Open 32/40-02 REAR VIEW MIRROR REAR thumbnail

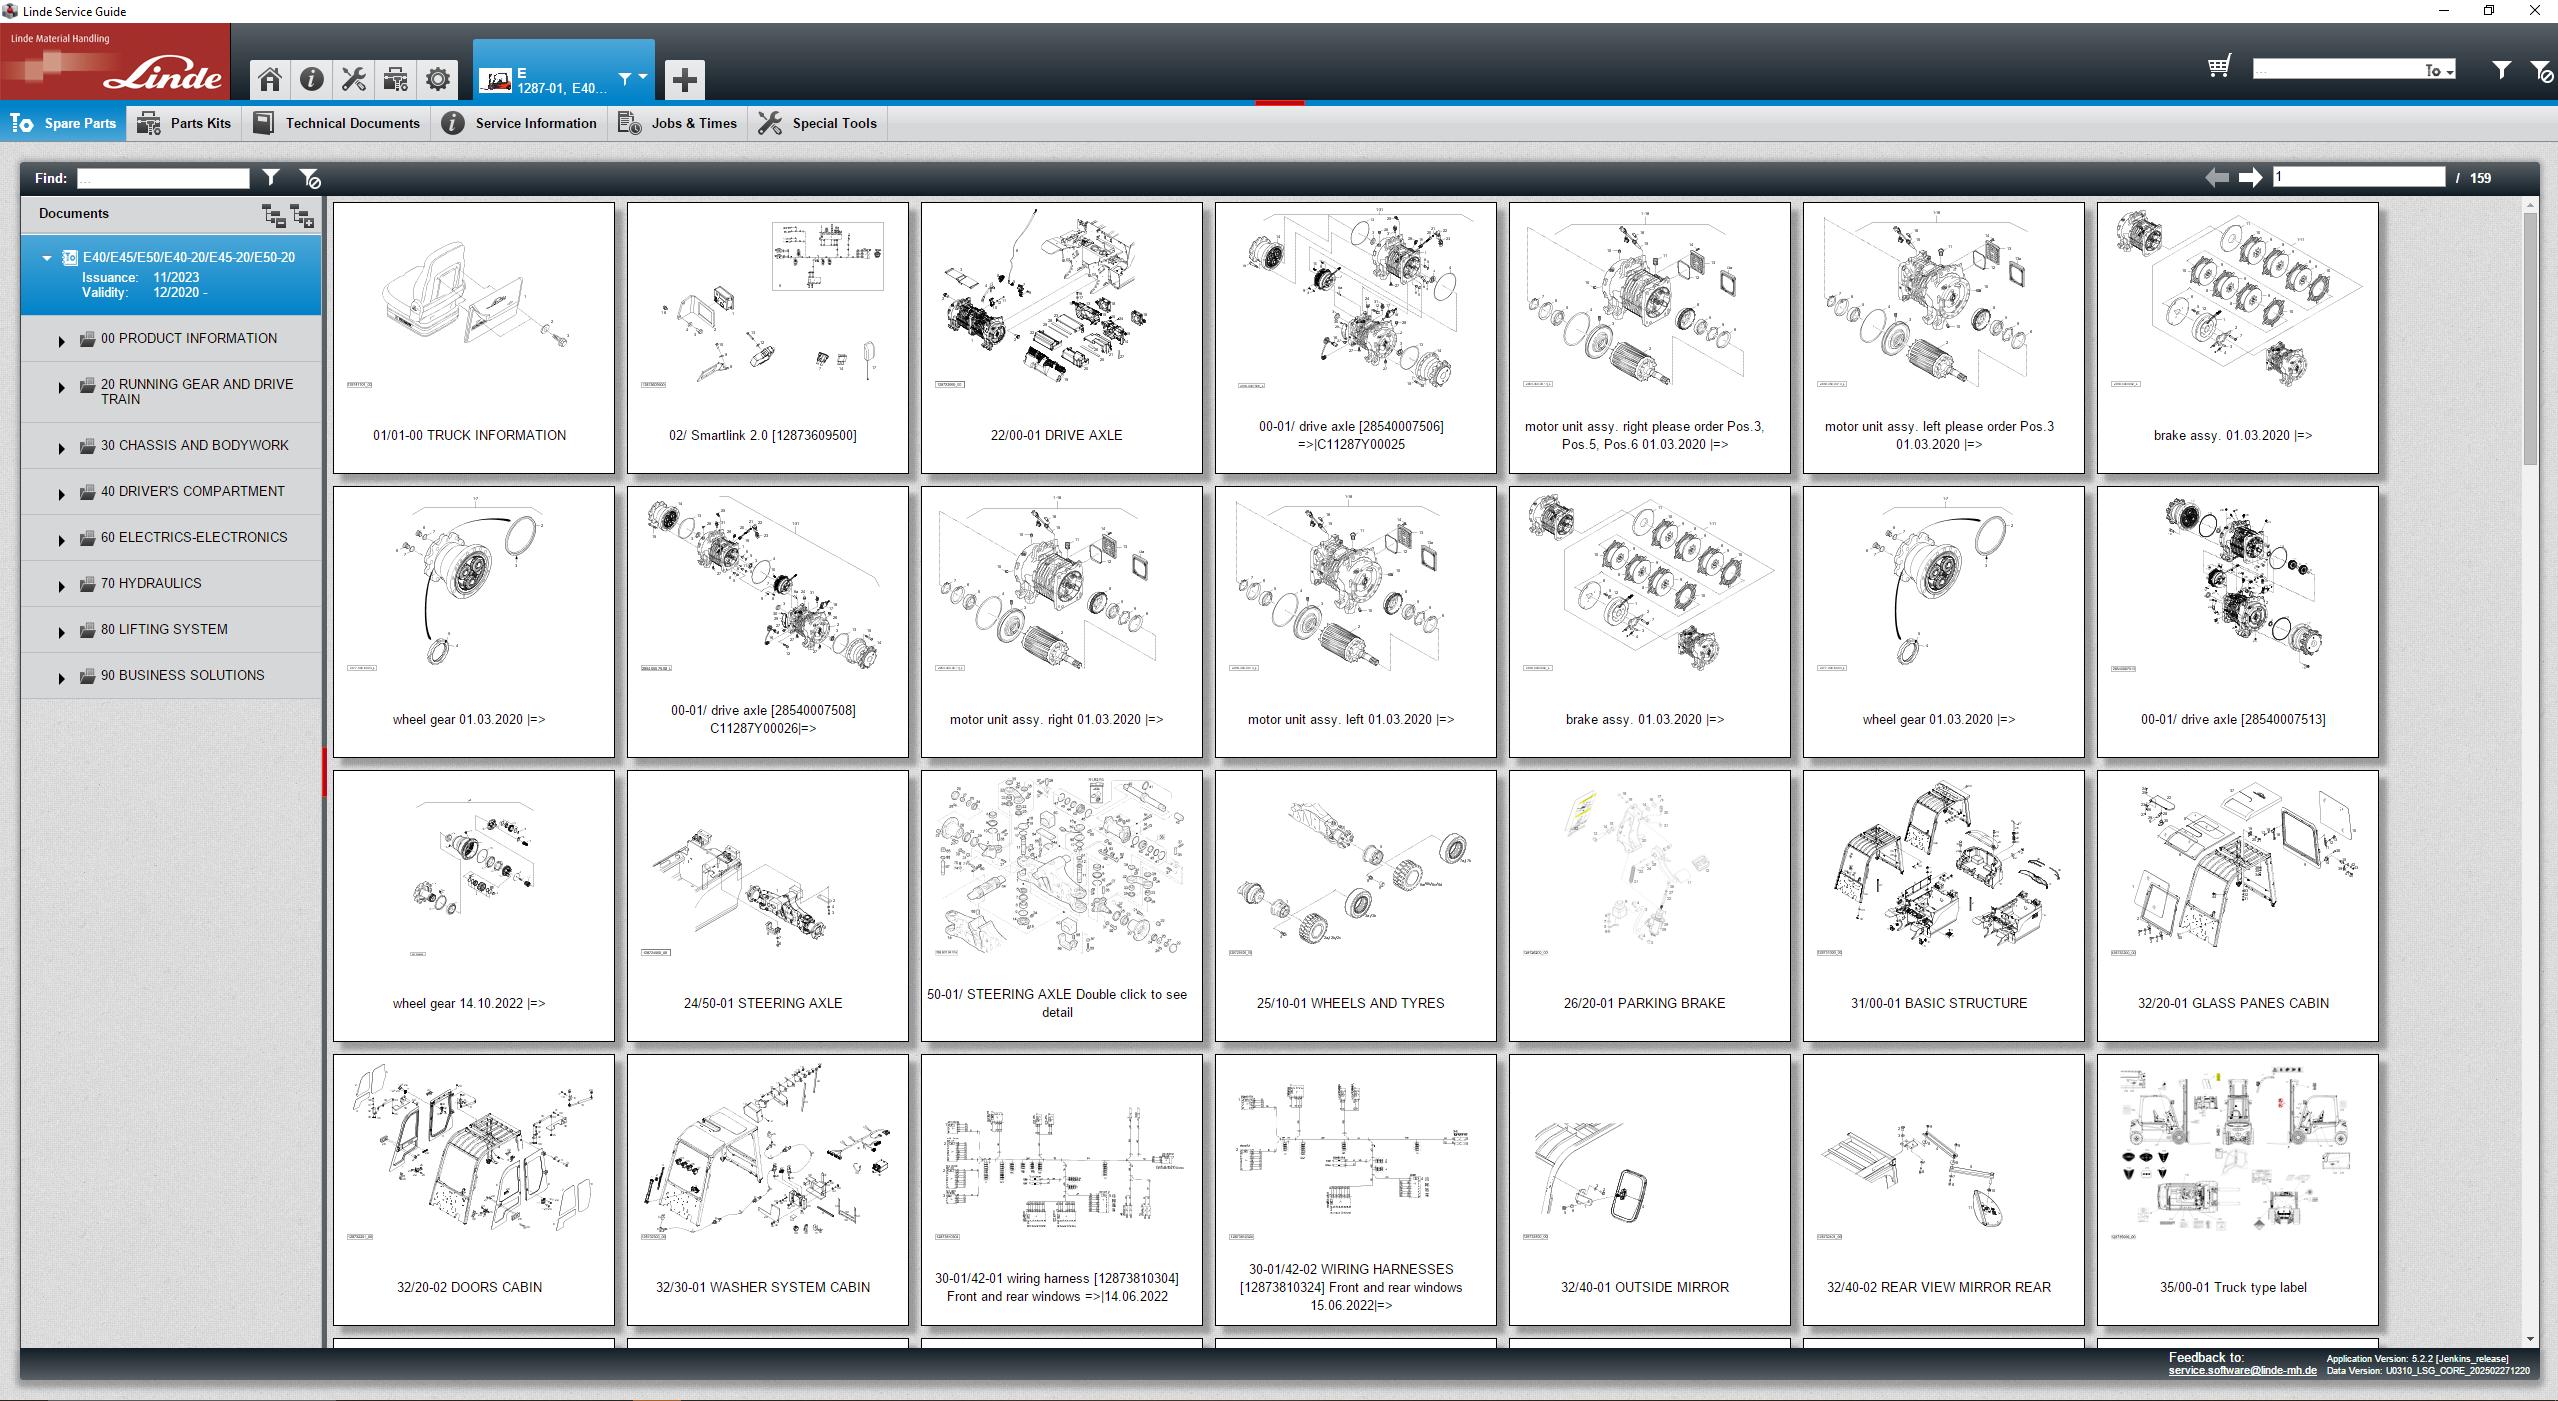click(1943, 1189)
